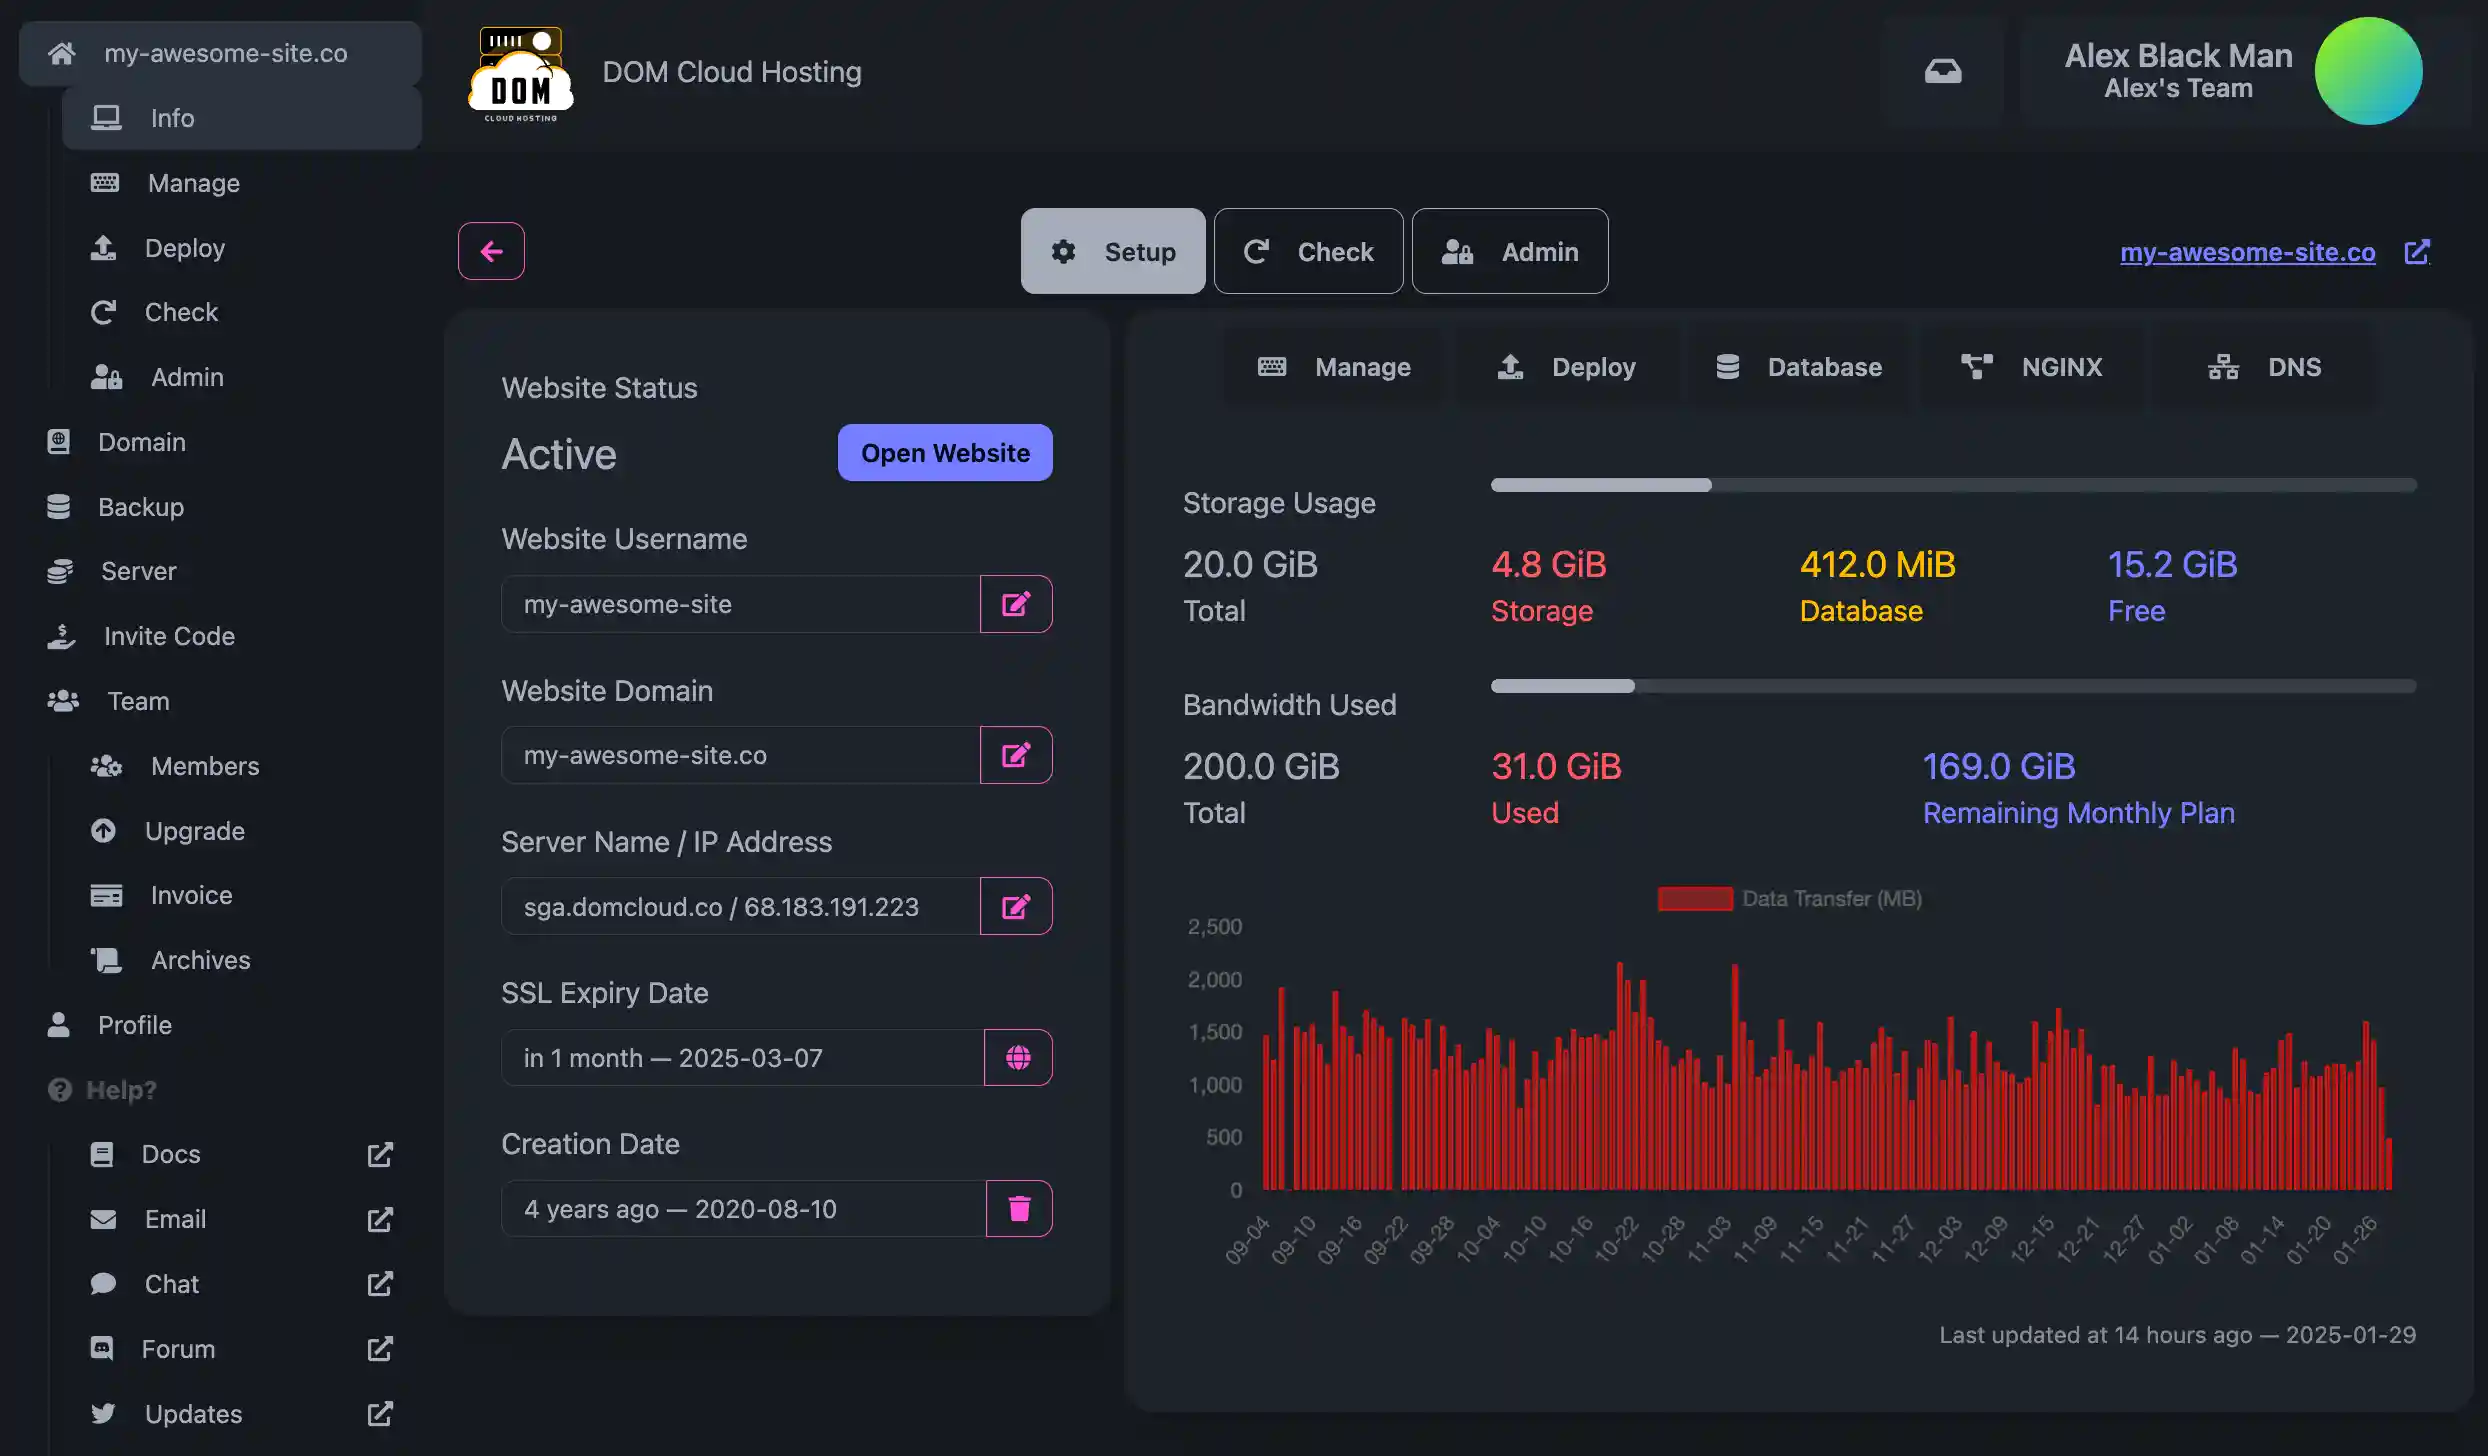Follow the my-awesome-site.co link at top right
The width and height of the screenshot is (2488, 1456).
(x=2247, y=252)
